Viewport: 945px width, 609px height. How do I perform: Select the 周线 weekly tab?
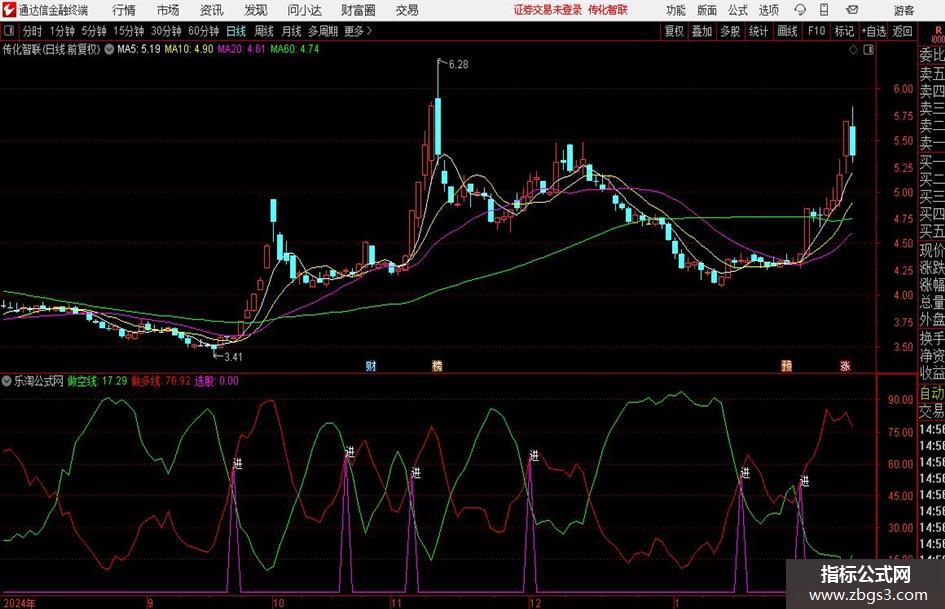pos(264,31)
